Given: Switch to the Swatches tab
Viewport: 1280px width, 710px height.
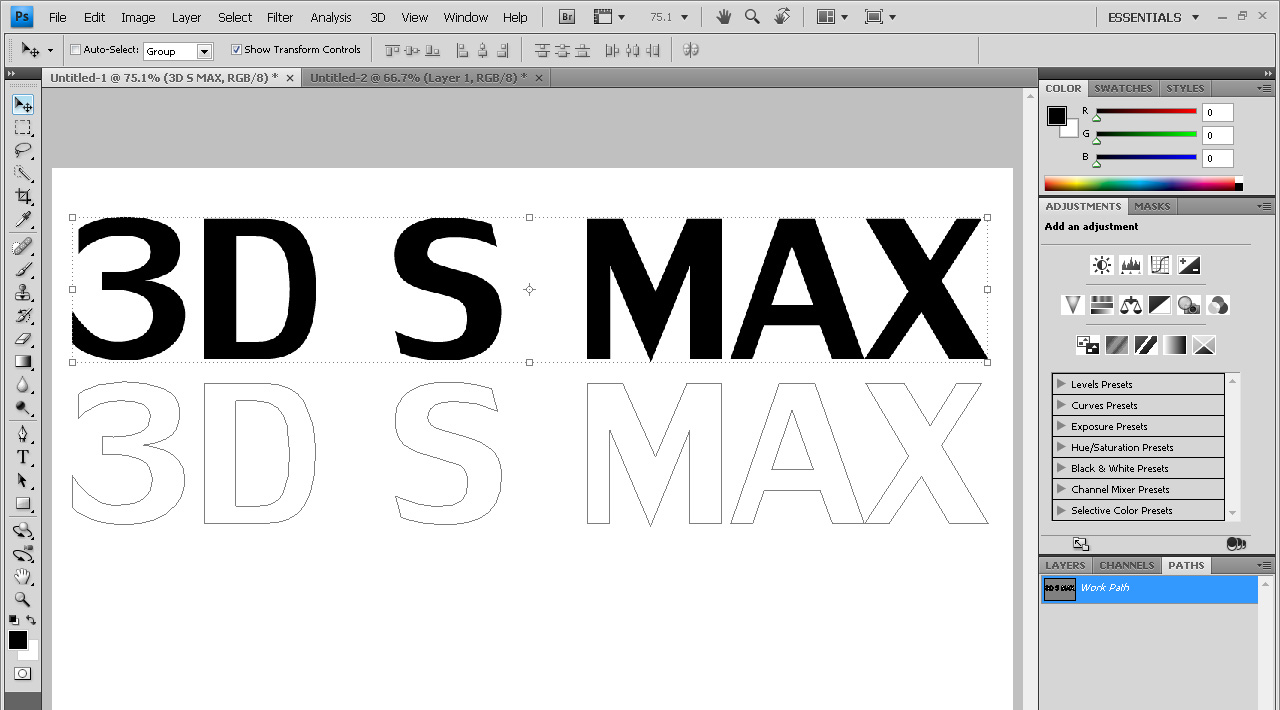Looking at the screenshot, I should coord(1123,88).
